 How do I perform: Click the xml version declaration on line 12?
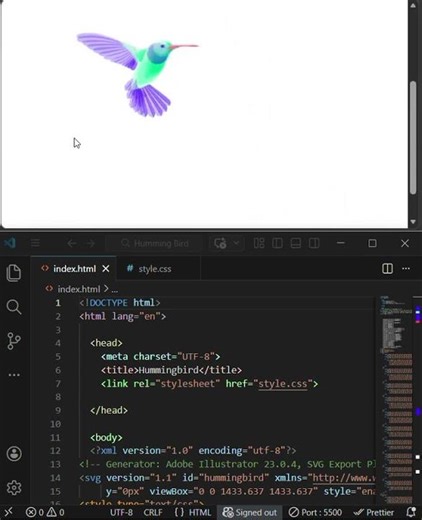193,451
